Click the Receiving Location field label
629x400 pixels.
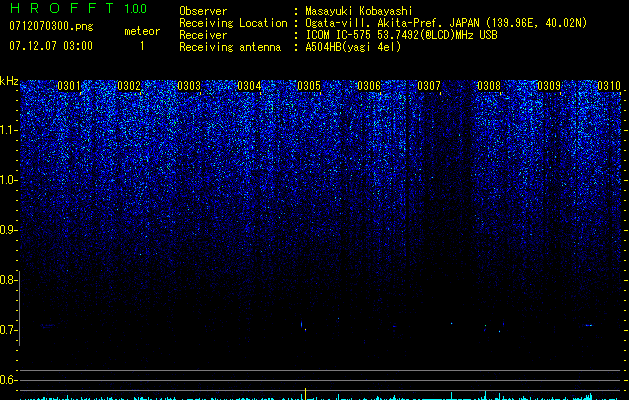(x=233, y=23)
